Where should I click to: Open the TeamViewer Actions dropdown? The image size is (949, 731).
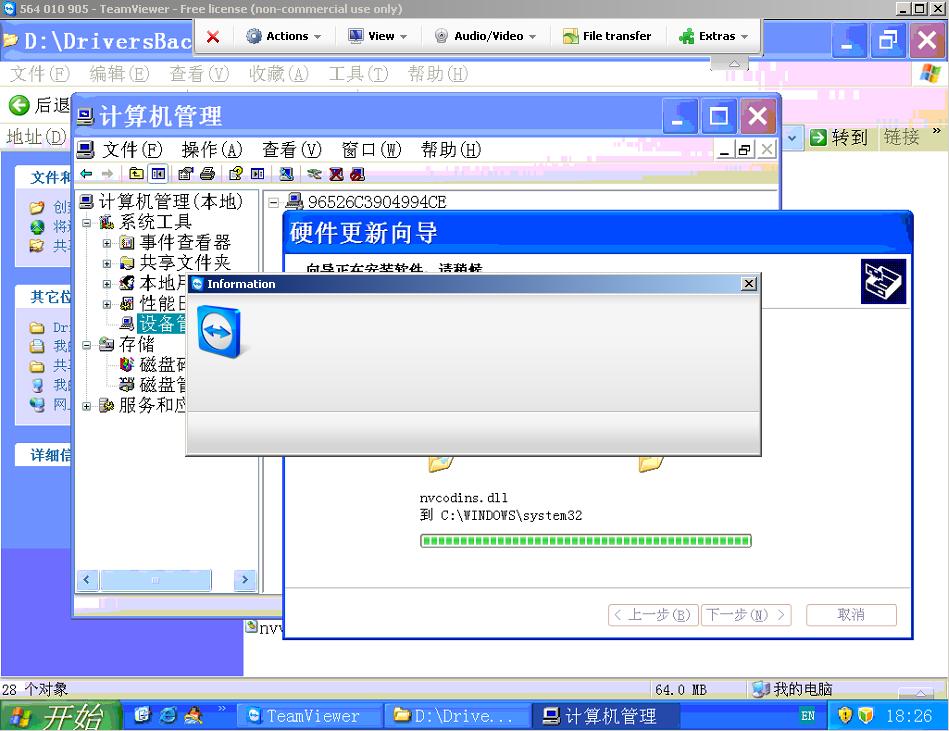pyautogui.click(x=284, y=36)
